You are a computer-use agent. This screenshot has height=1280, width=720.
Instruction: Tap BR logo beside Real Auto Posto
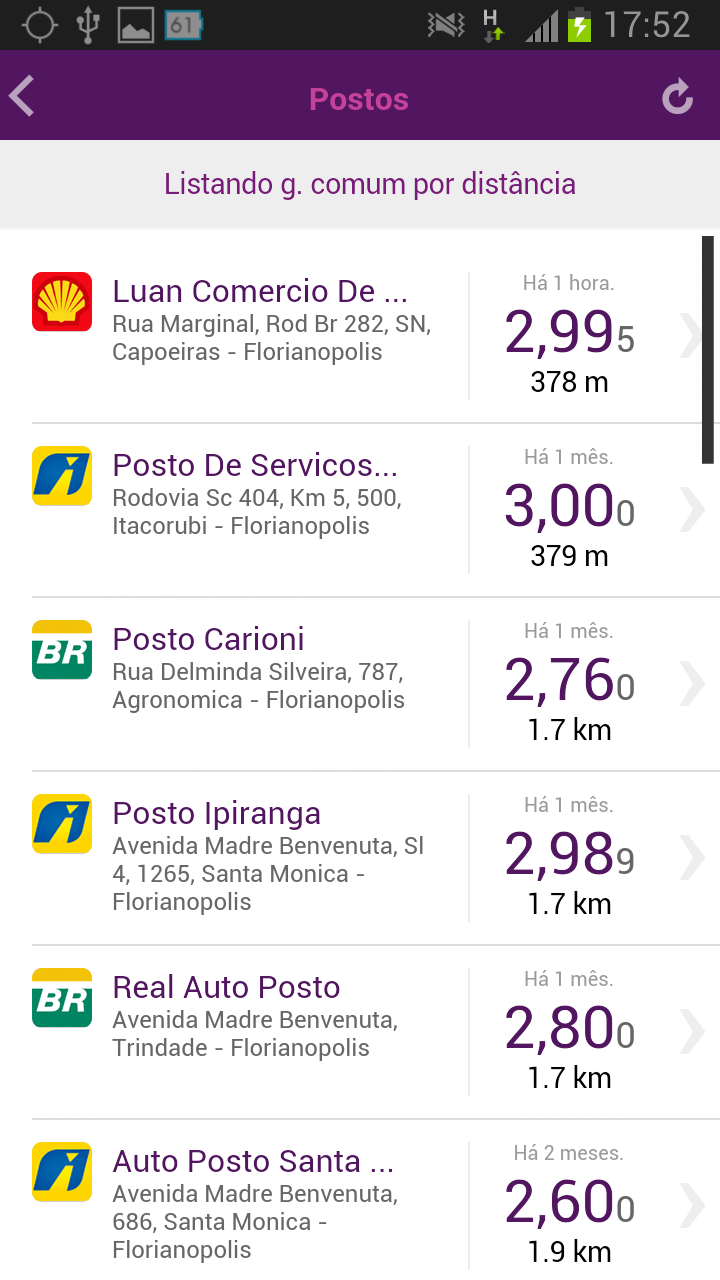tap(62, 997)
